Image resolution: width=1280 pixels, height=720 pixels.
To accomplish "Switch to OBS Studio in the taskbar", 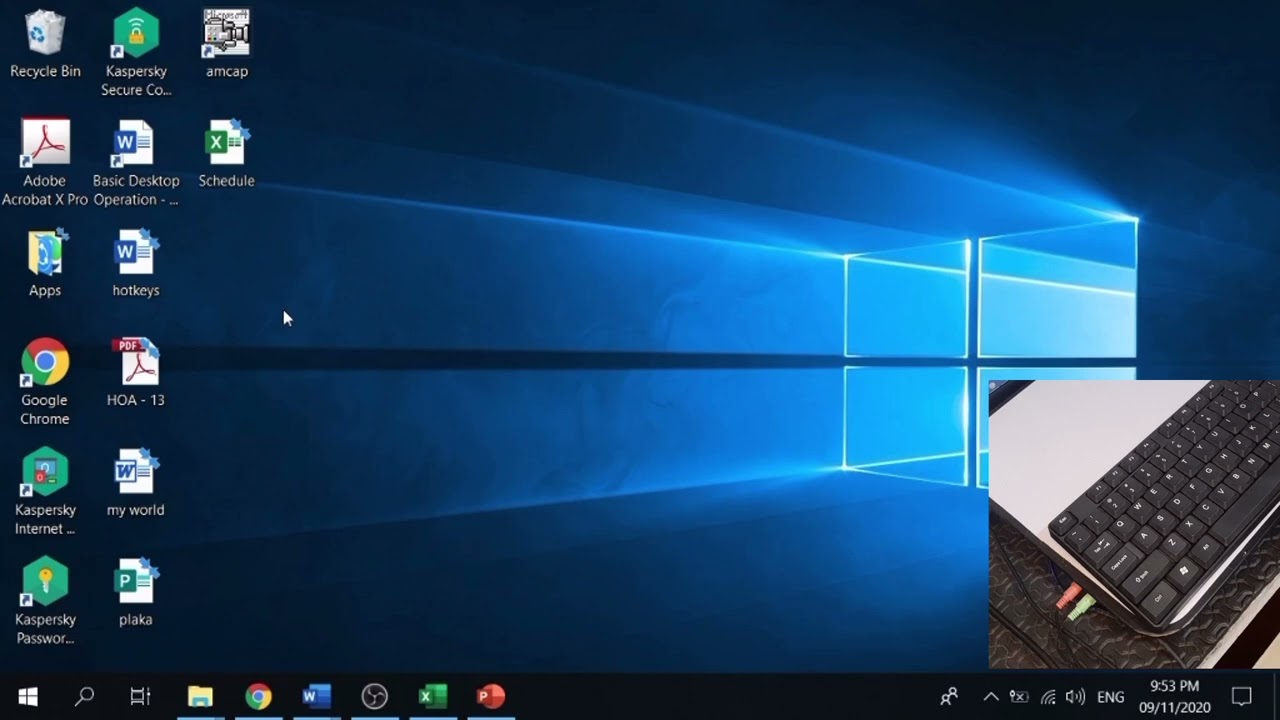I will [374, 696].
